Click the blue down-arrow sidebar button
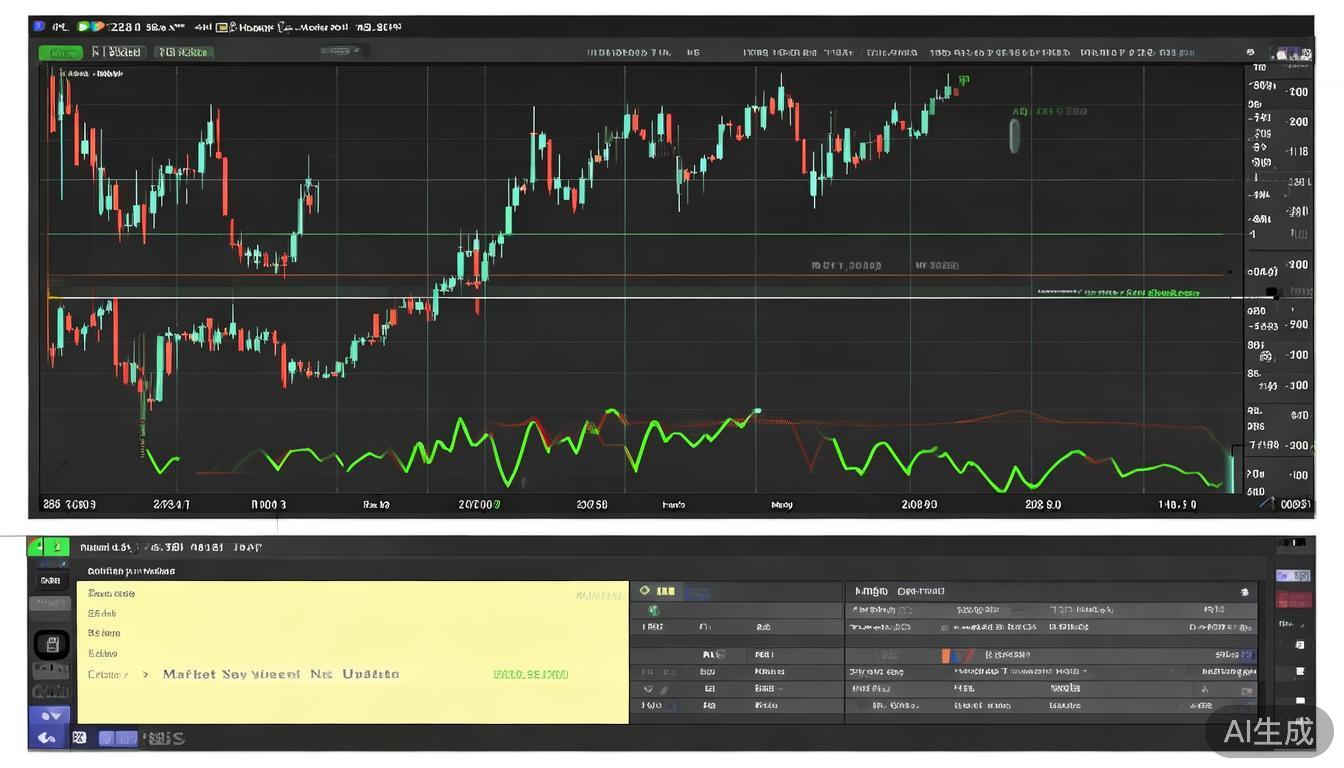Viewport: 1344px width, 768px height. pyautogui.click(x=49, y=716)
